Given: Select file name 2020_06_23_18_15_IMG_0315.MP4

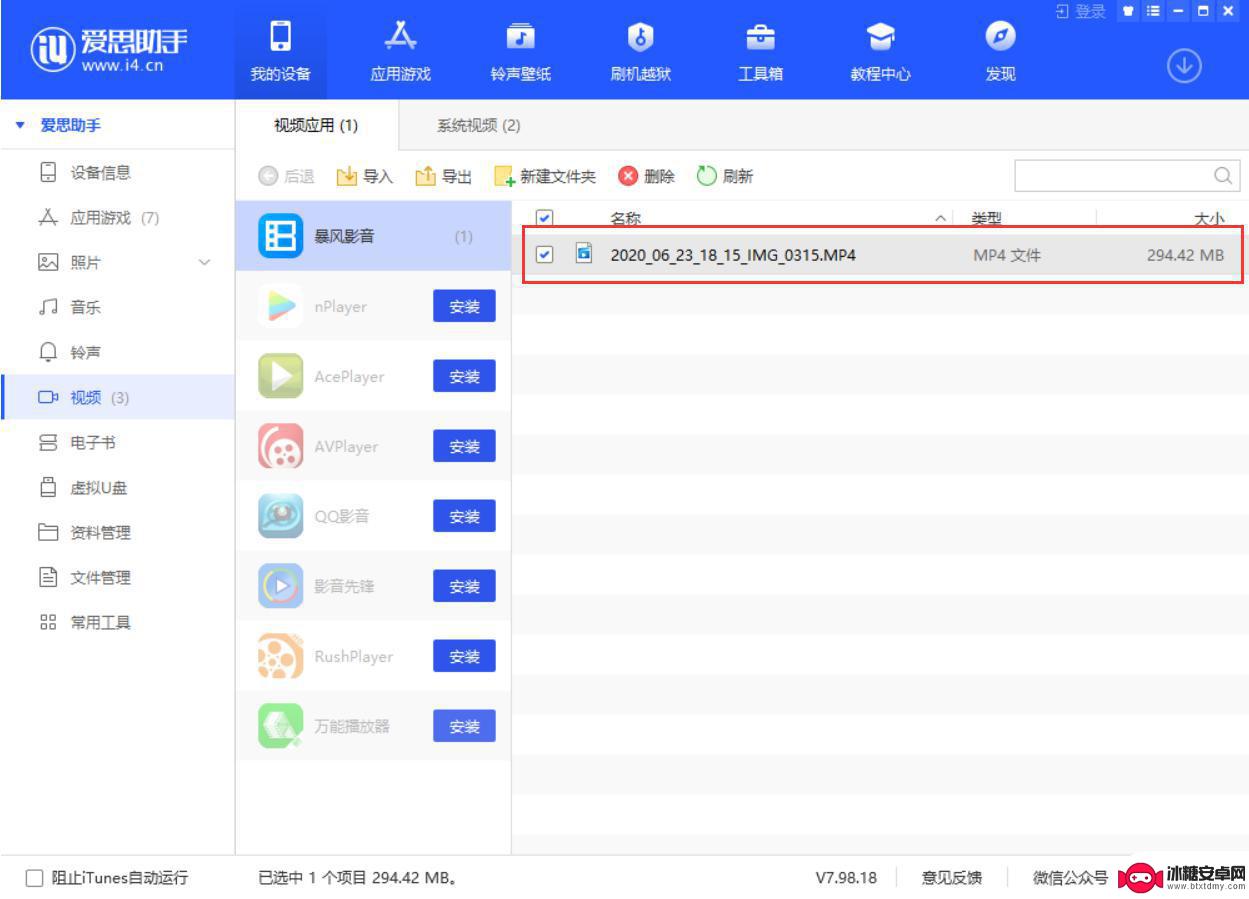Looking at the screenshot, I should click(733, 255).
